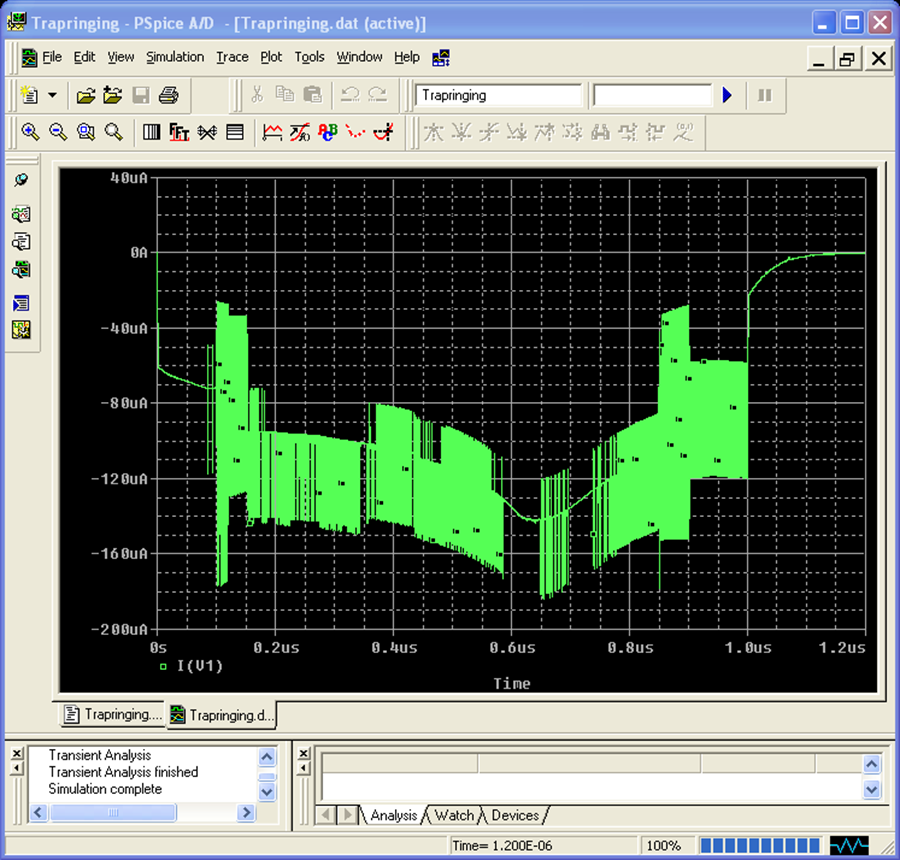Click the Save disk icon
This screenshot has width=900, height=860.
point(141,95)
